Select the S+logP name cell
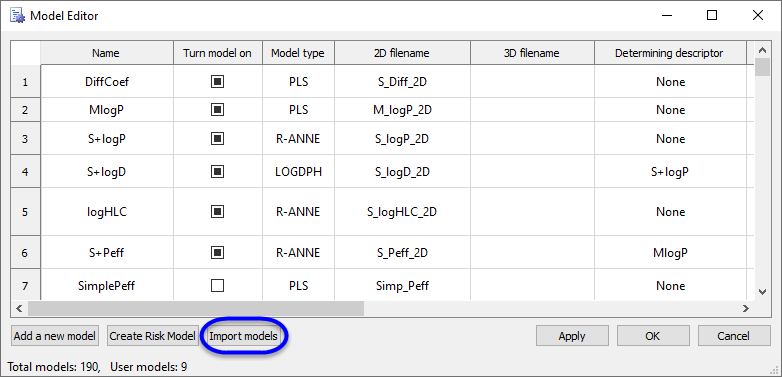 107,139
